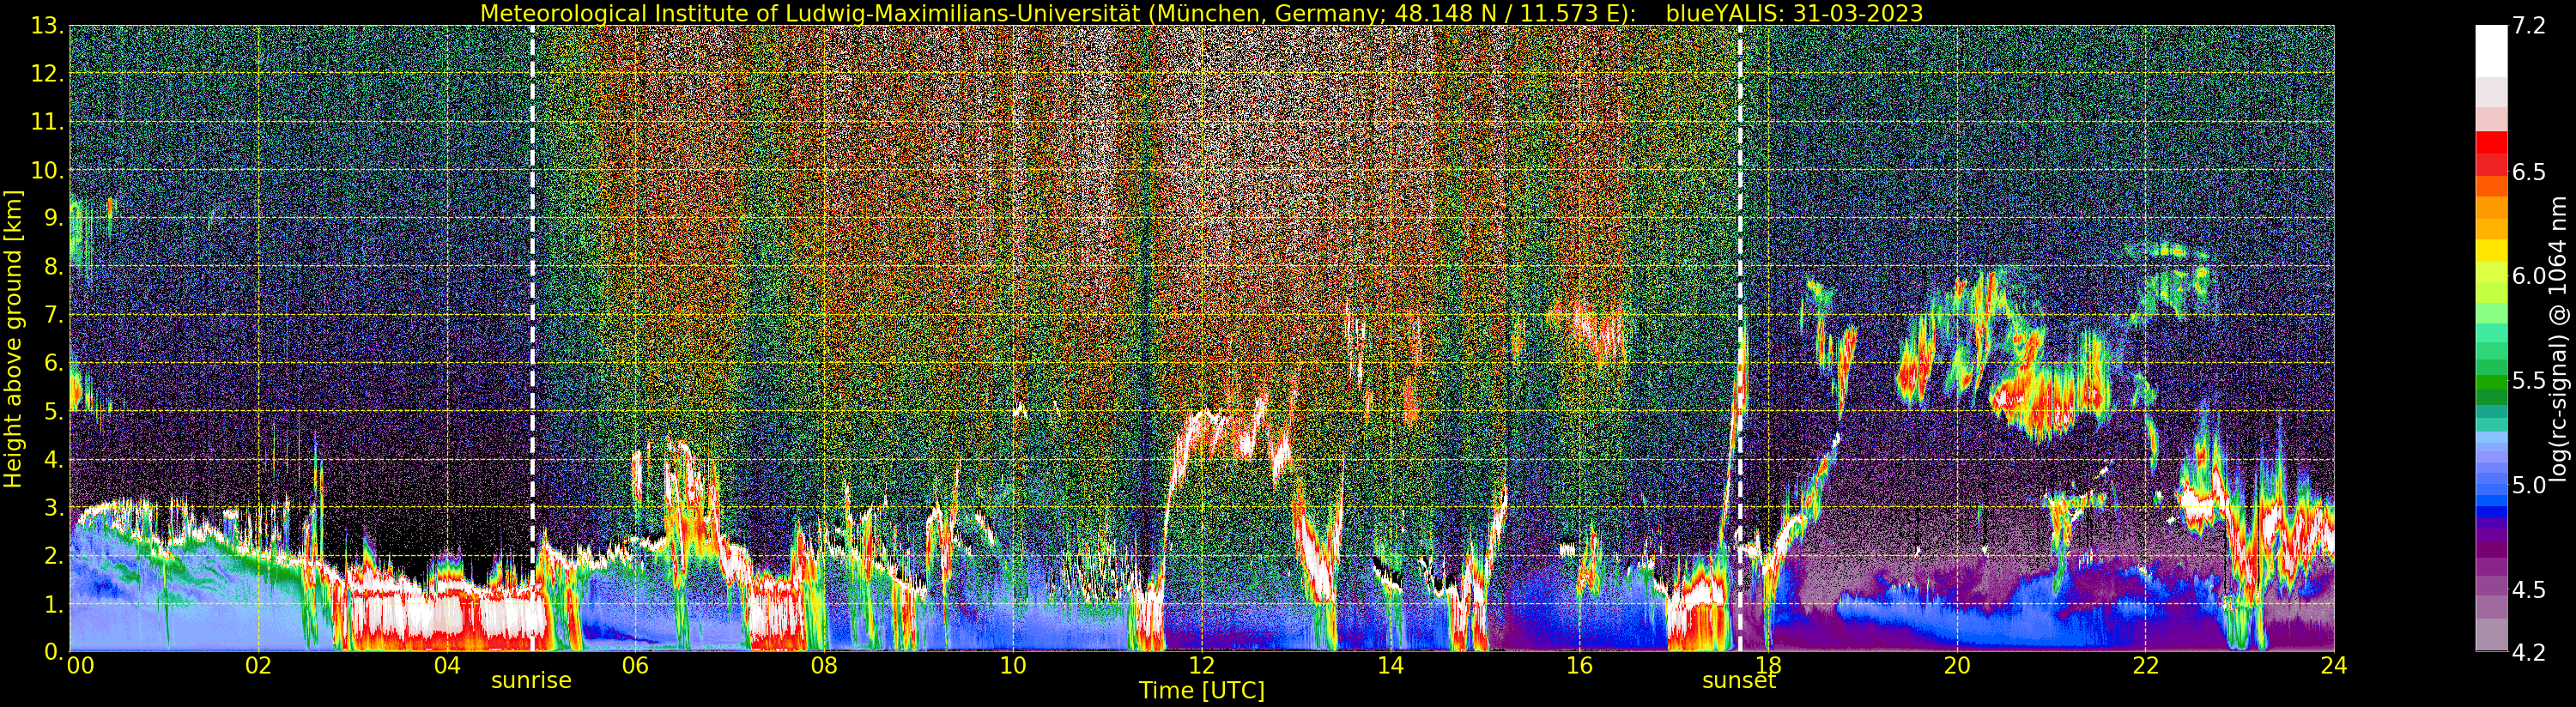
Task: Click the sunrise label below the time axis
Action: tap(531, 681)
